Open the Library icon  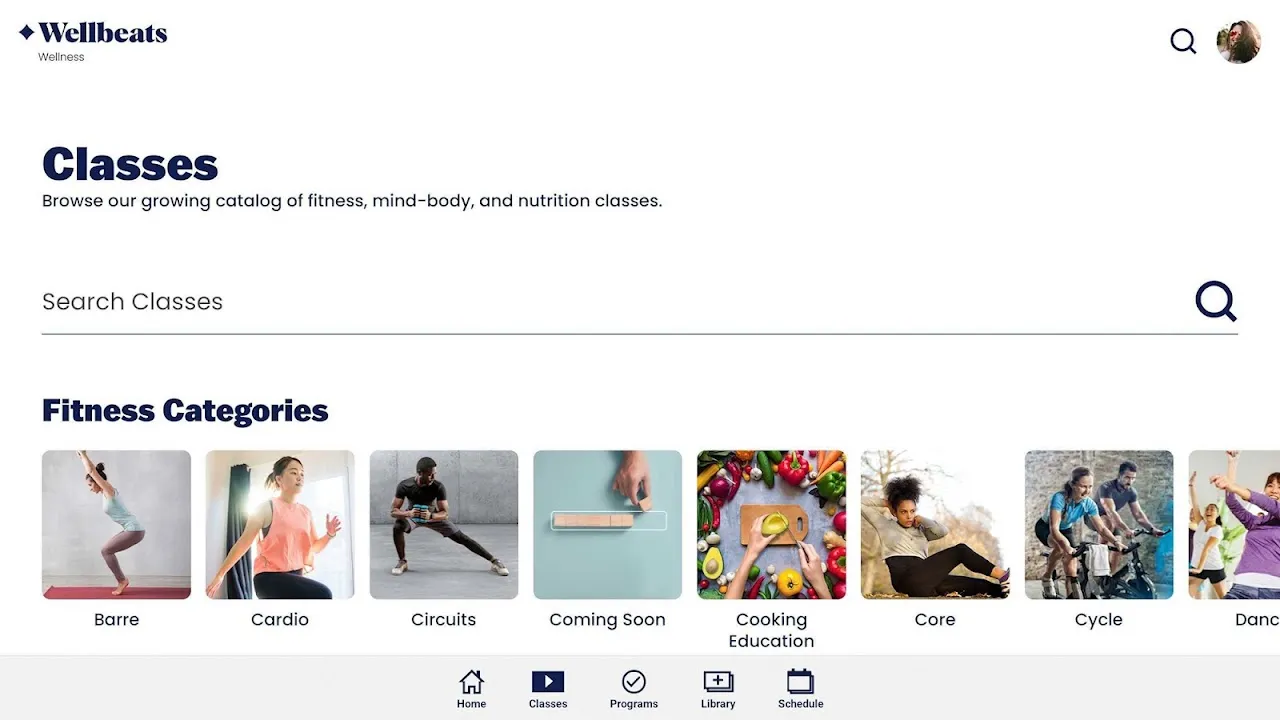(718, 682)
